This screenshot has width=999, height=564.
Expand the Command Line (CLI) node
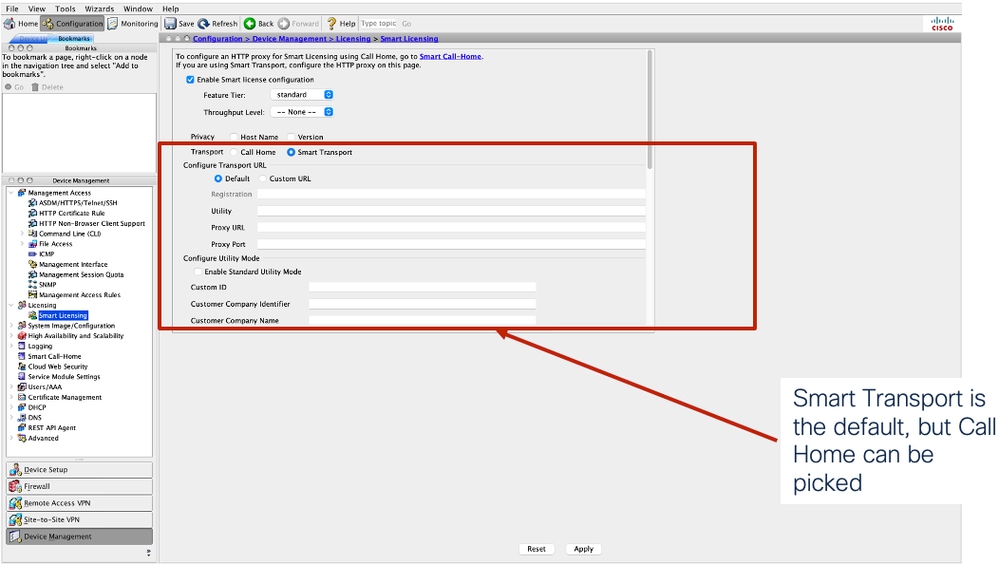22,233
